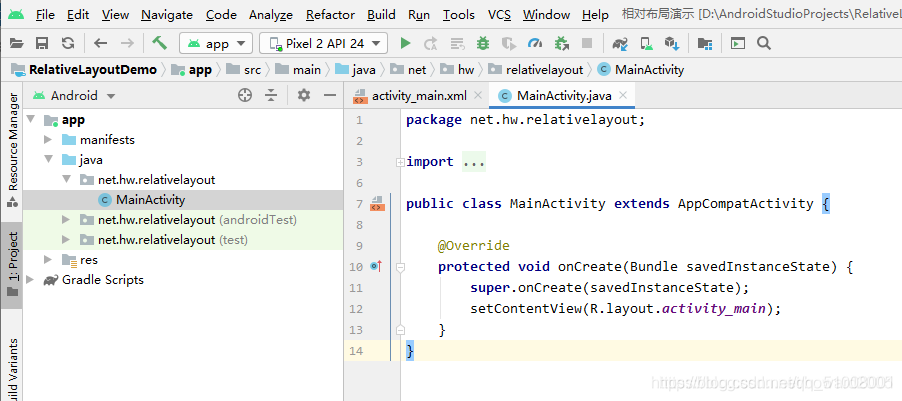Click the Scroll from Source target icon
This screenshot has width=902, height=401.
click(x=245, y=96)
